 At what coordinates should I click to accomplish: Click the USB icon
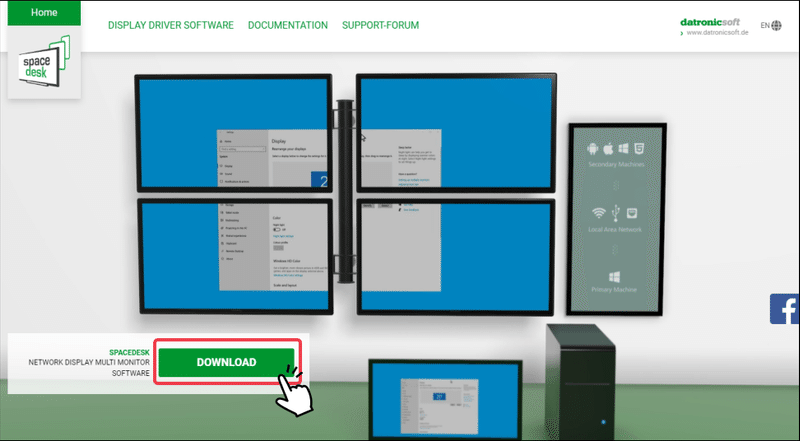pos(615,213)
